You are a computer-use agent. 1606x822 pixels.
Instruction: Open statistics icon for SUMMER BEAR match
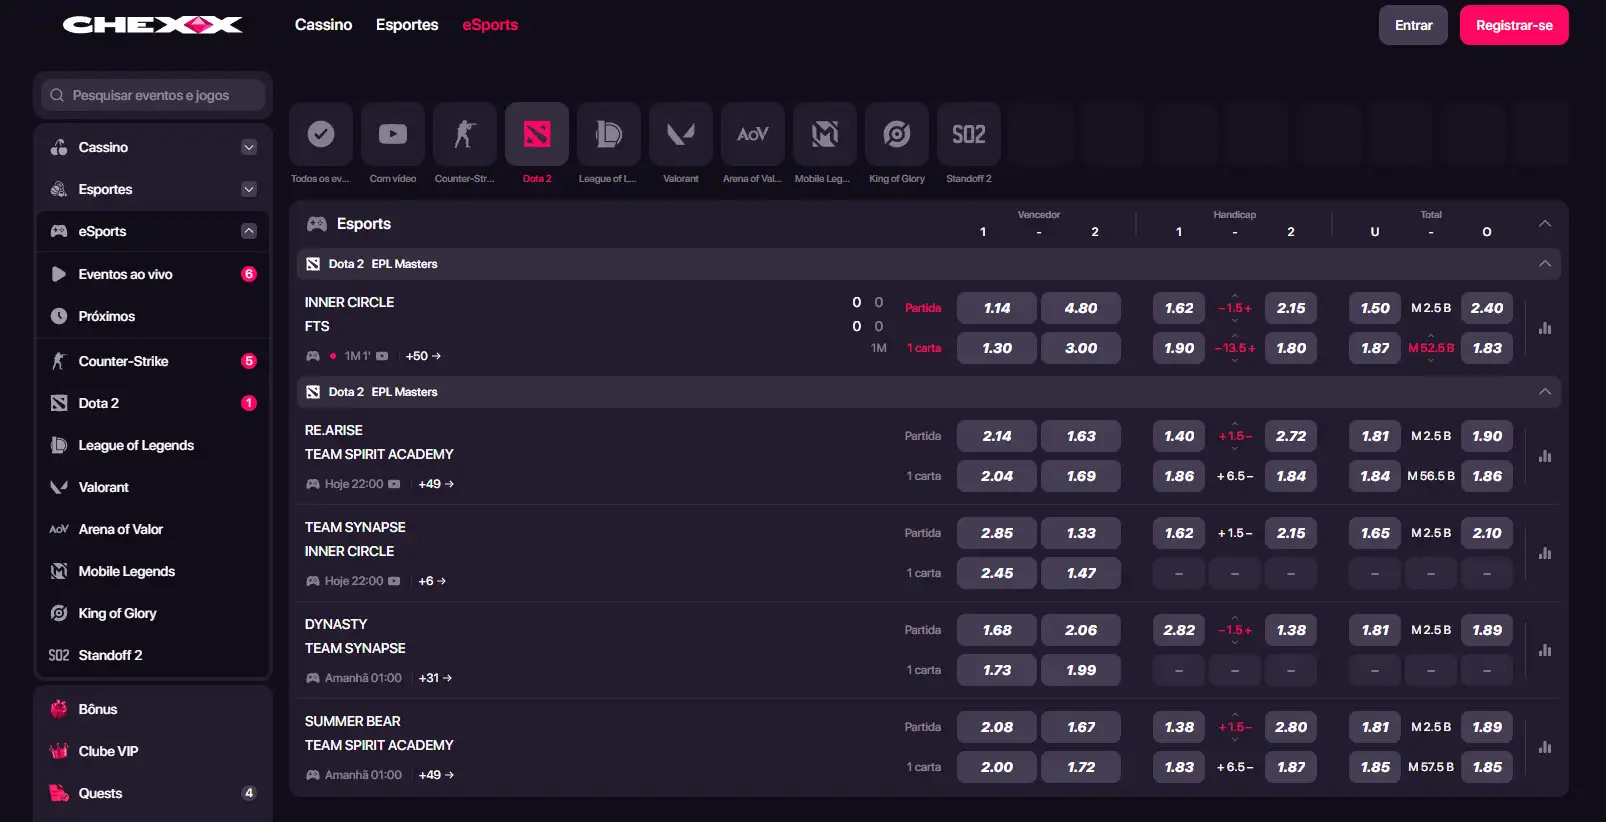click(1545, 747)
